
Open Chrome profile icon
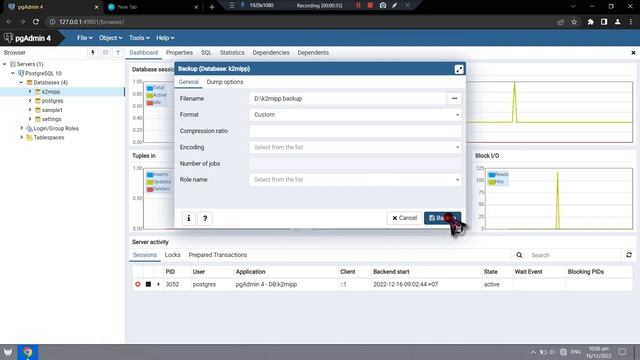pyautogui.click(x=618, y=22)
